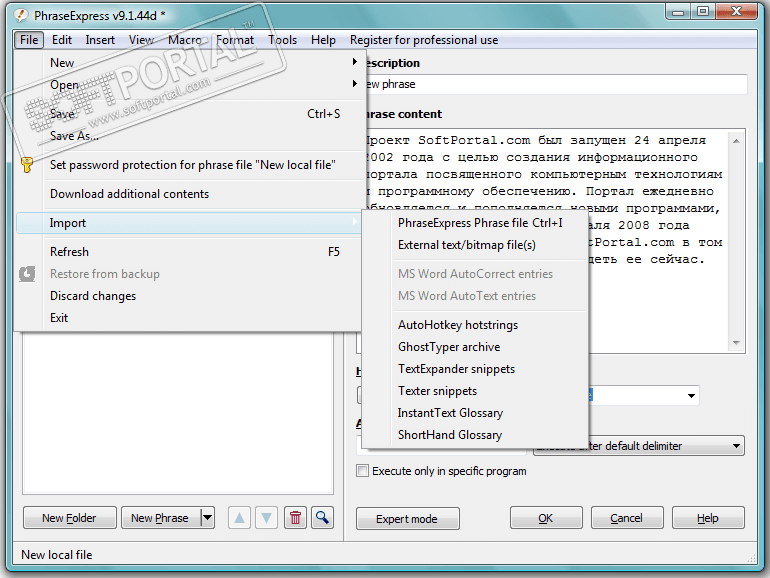Select Download additional contents
The height and width of the screenshot is (578, 770).
click(x=191, y=194)
